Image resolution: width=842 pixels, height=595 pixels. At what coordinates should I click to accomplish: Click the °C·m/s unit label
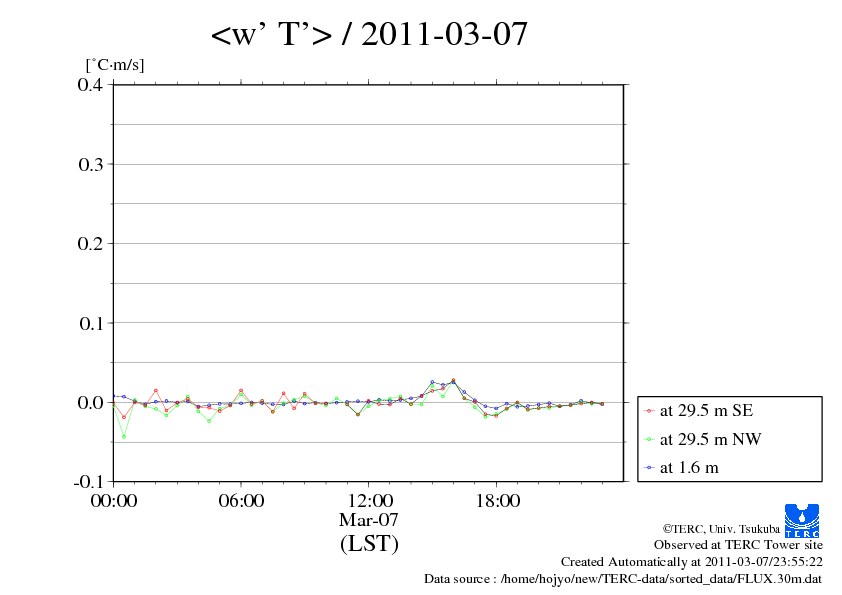pyautogui.click(x=116, y=65)
